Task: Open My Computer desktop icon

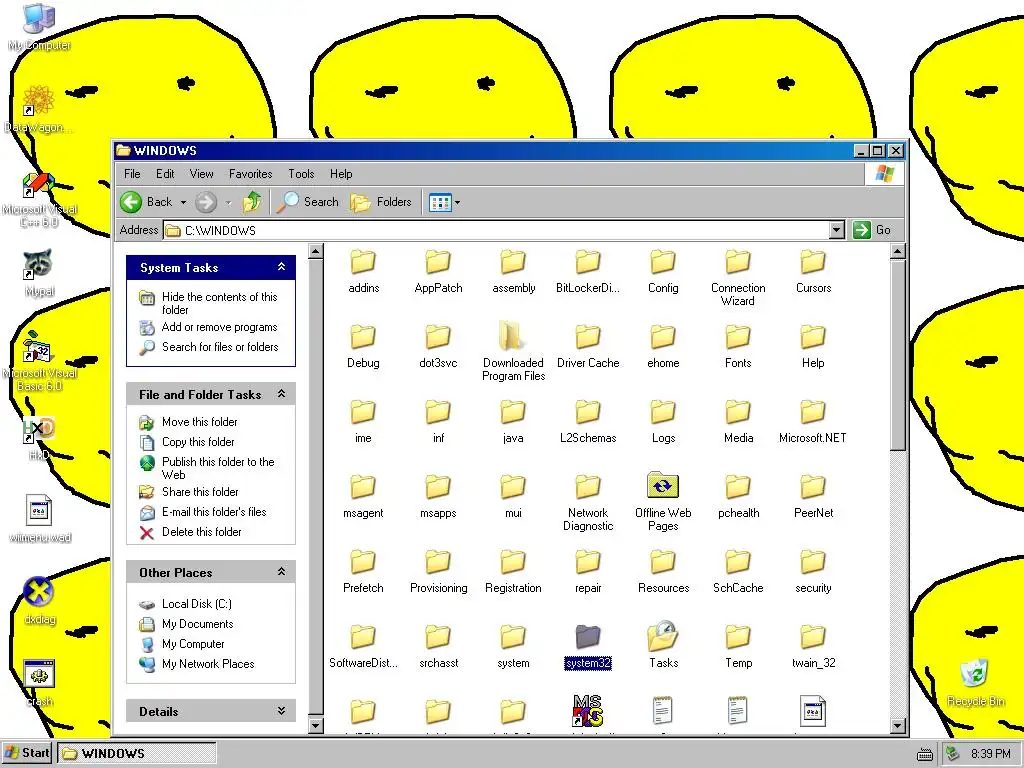Action: click(x=39, y=27)
